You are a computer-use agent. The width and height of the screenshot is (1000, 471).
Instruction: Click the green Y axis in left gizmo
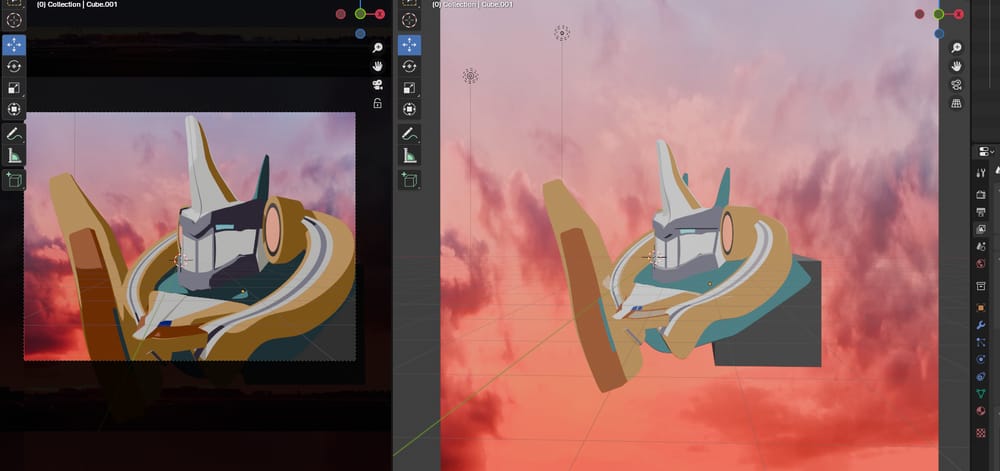click(360, 14)
